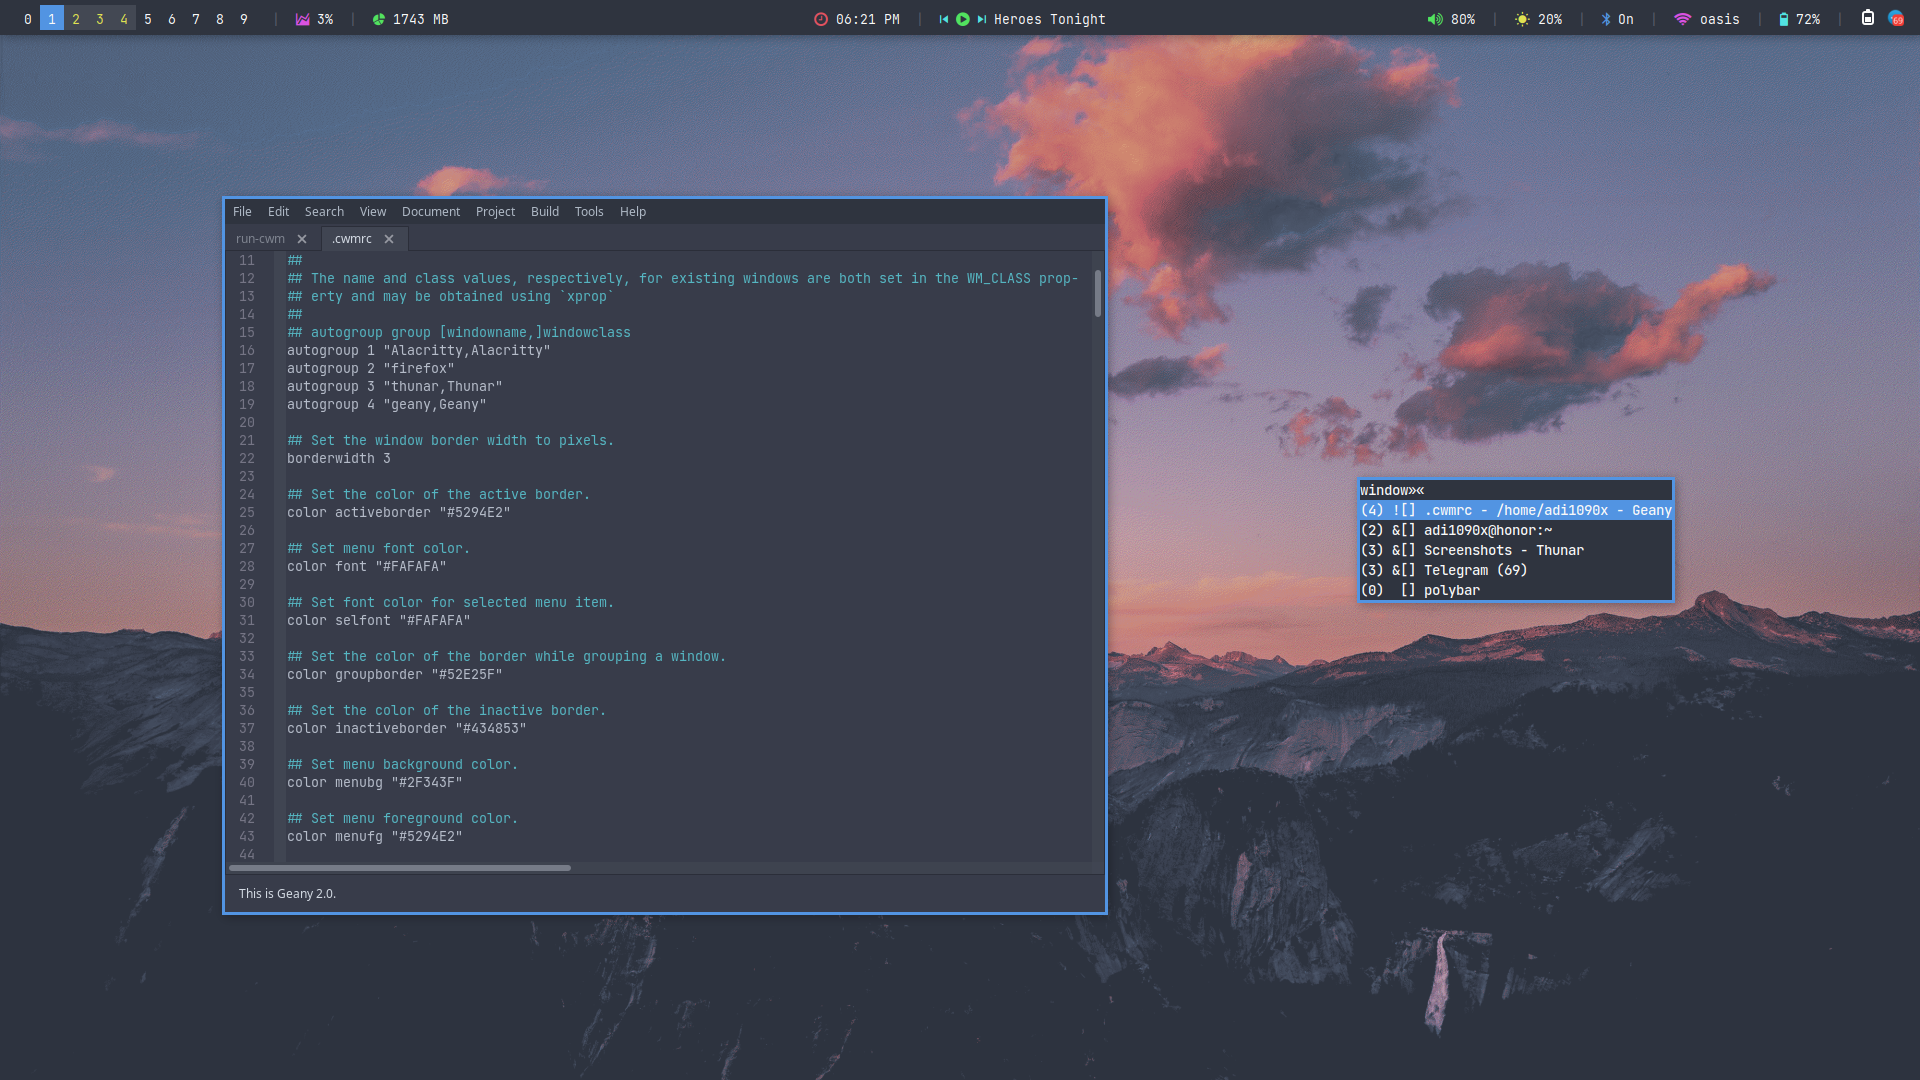
Task: Select Telegram (69) window entry
Action: click(x=1475, y=571)
